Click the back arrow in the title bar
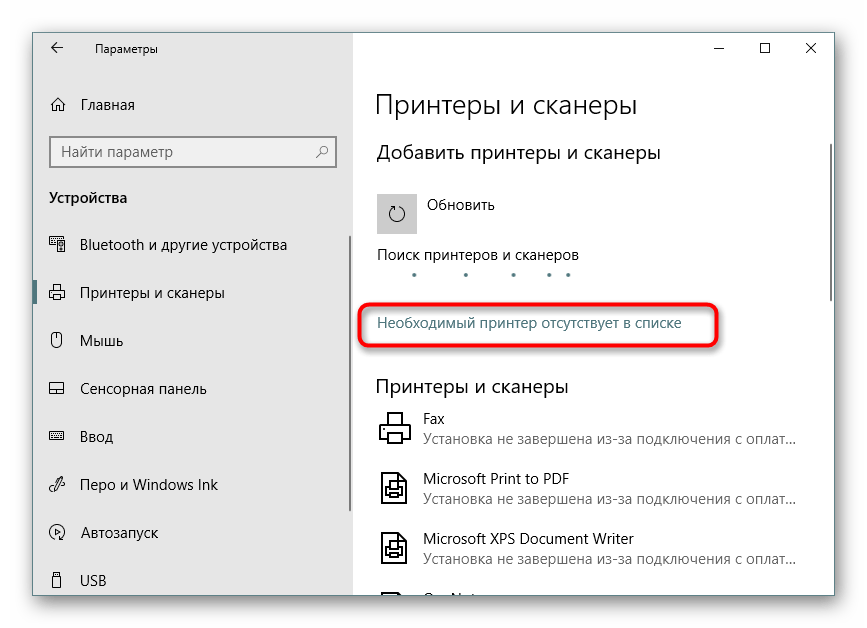 point(56,47)
